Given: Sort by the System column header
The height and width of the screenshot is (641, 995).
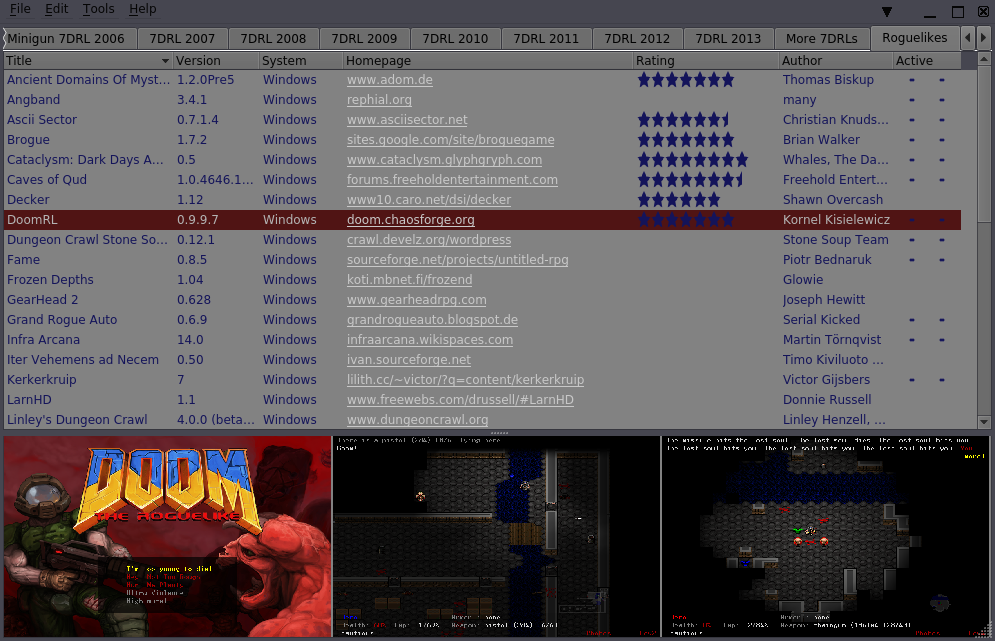Looking at the screenshot, I should point(300,60).
